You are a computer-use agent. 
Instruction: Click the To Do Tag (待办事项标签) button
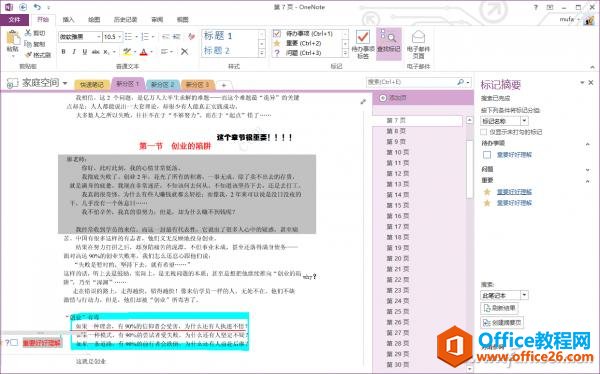tap(363, 44)
